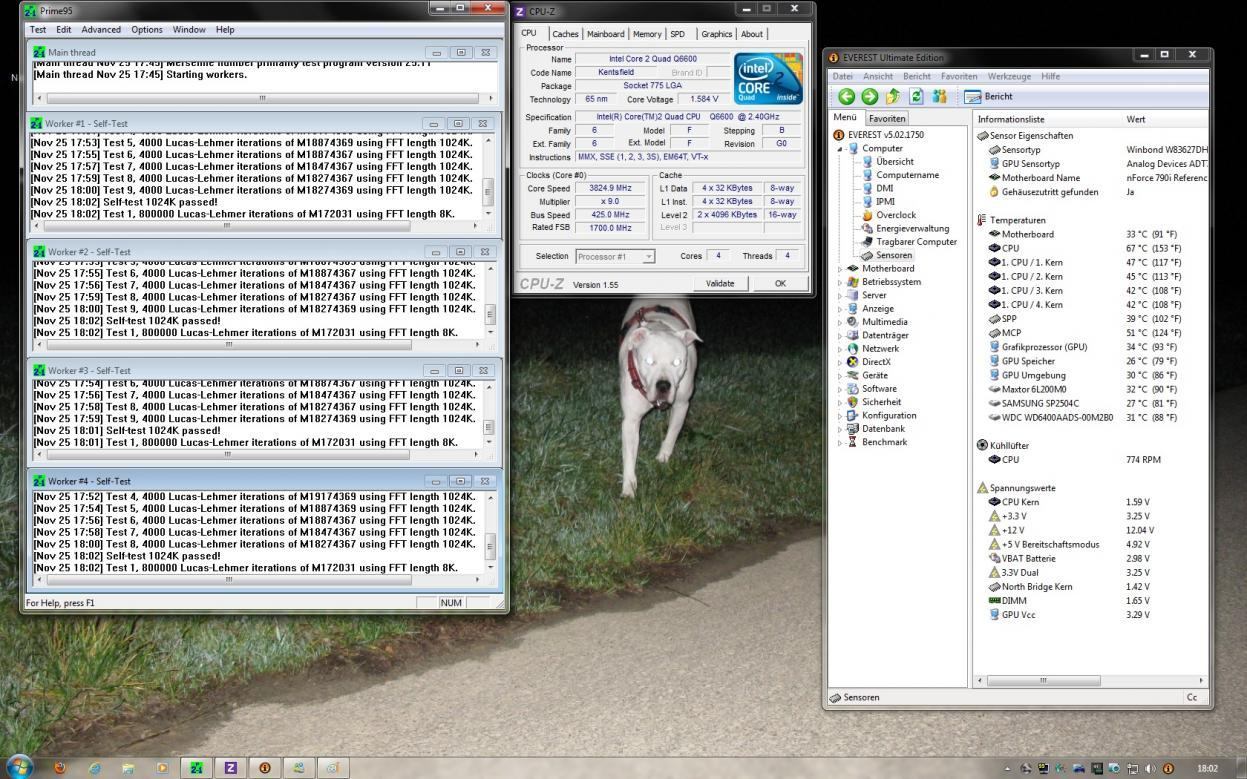1247x779 pixels.
Task: Click the Benchmark hourglass icon
Action: click(853, 442)
